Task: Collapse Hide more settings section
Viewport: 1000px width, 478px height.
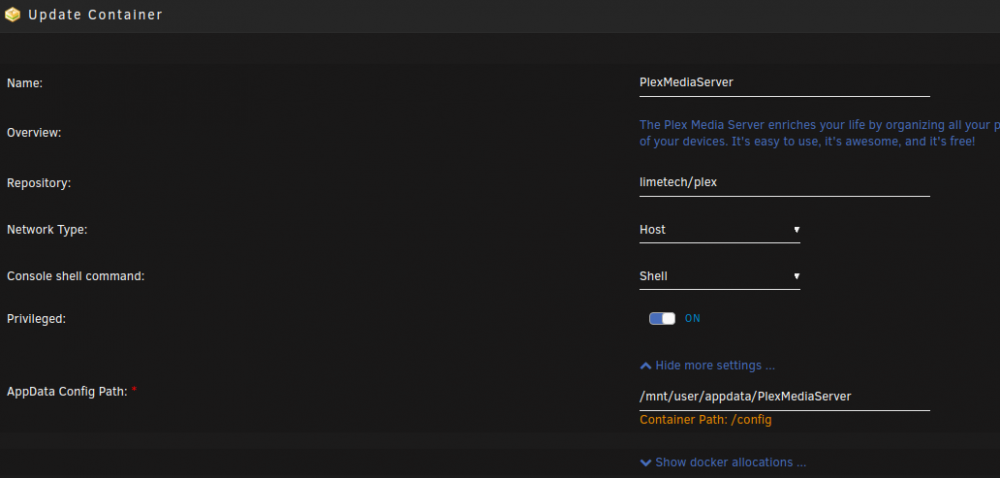Action: click(x=707, y=366)
